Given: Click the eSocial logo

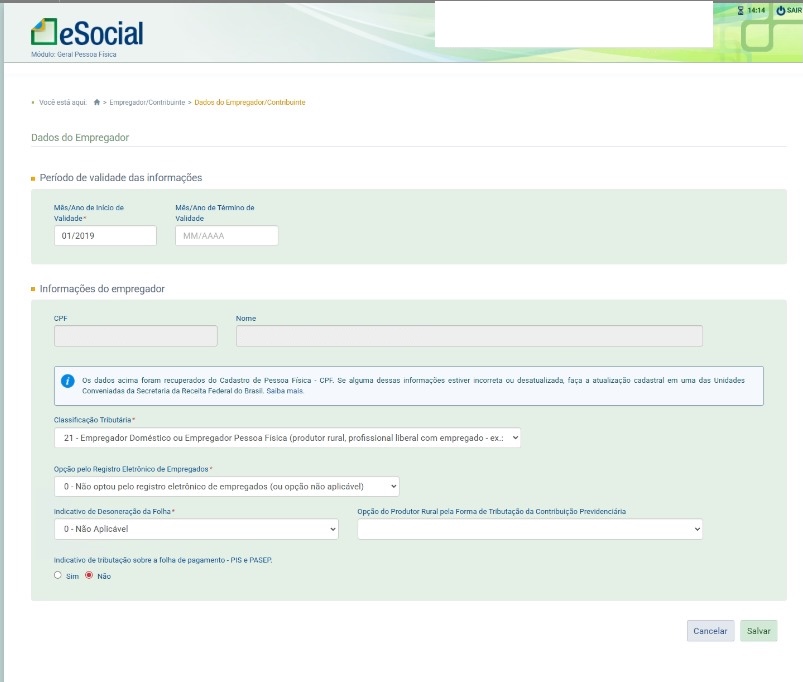Looking at the screenshot, I should [x=87, y=33].
